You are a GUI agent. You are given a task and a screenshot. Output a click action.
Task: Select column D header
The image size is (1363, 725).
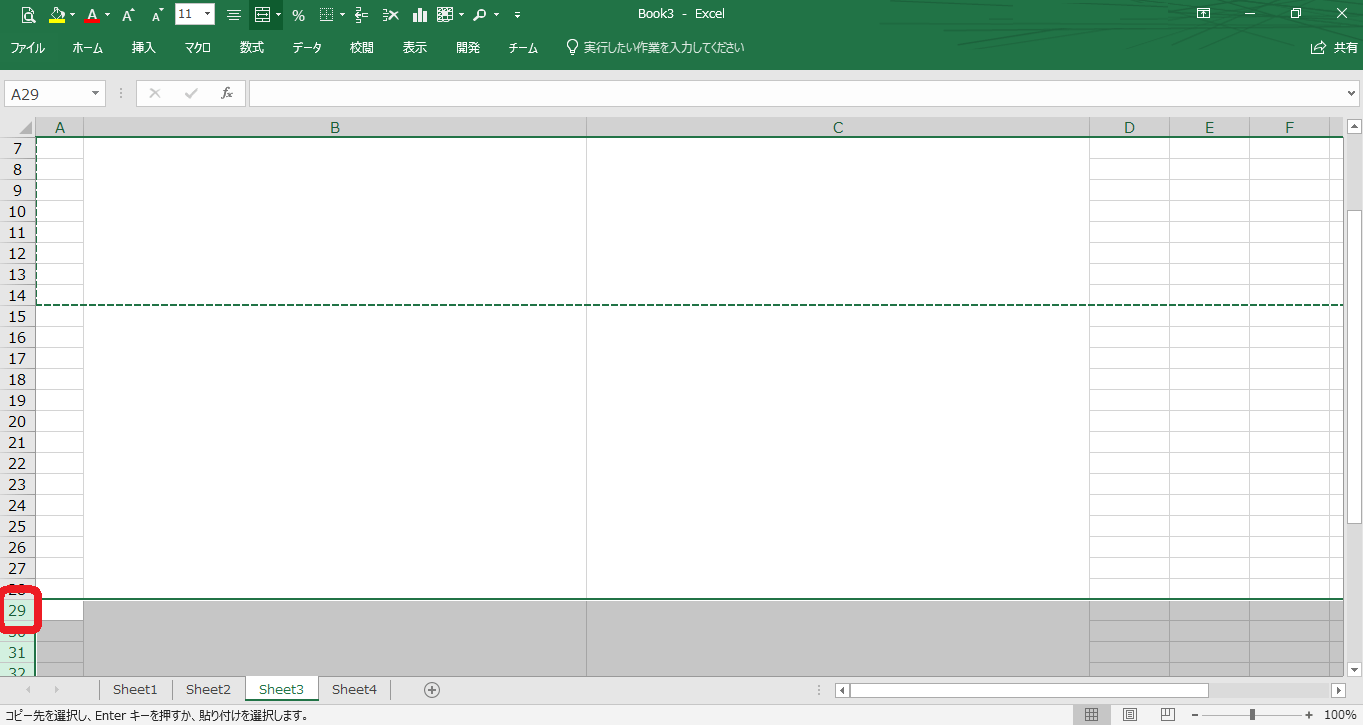(1129, 127)
